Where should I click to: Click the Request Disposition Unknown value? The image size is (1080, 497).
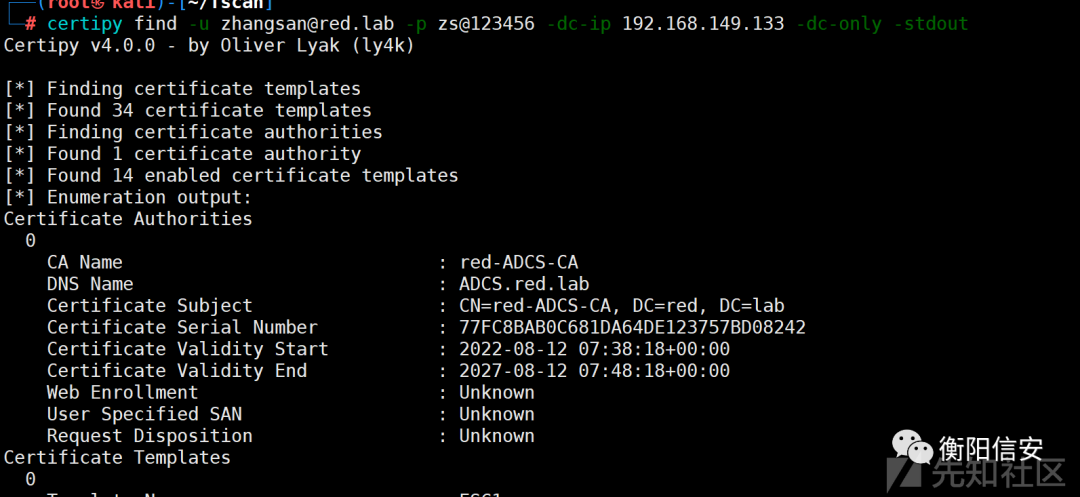[497, 436]
